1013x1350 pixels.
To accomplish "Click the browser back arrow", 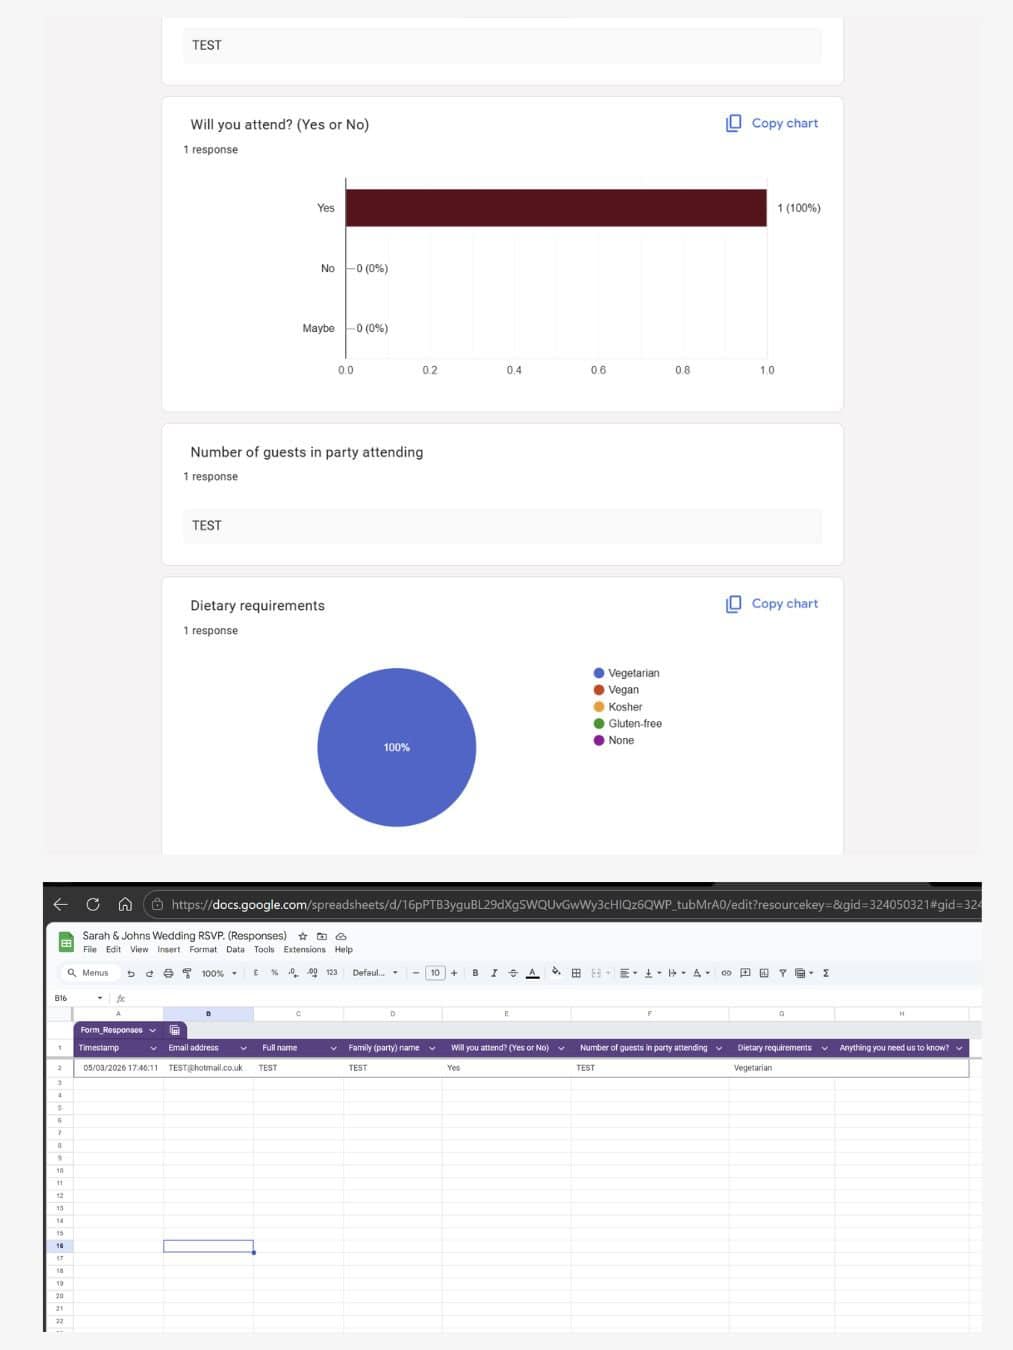I will click(x=60, y=904).
